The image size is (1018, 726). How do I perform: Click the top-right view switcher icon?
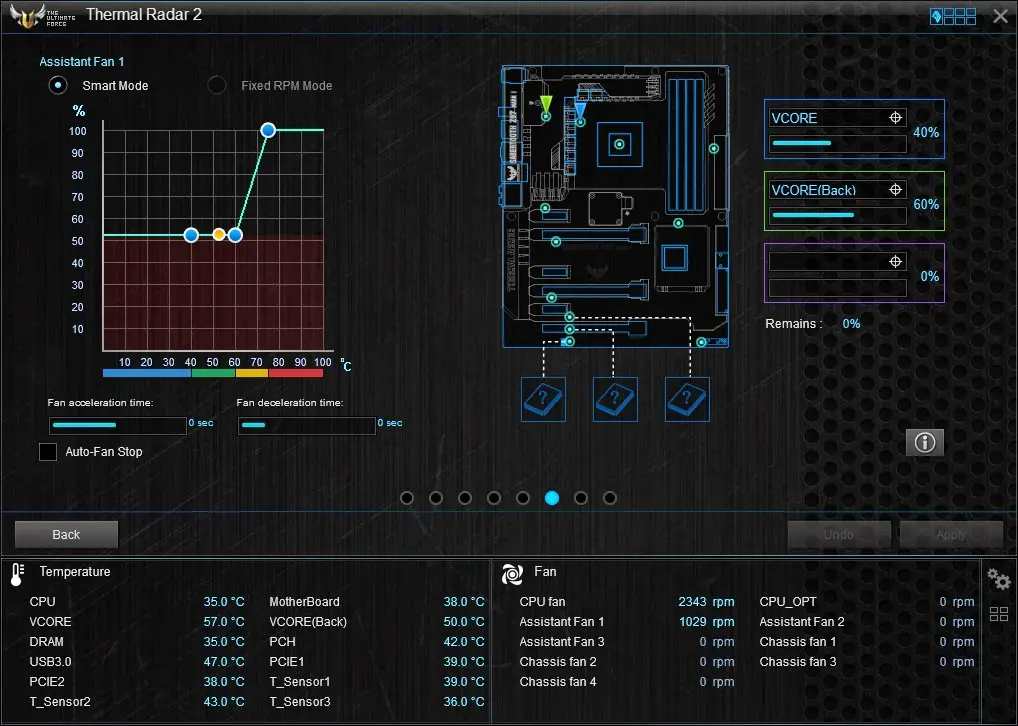click(952, 16)
